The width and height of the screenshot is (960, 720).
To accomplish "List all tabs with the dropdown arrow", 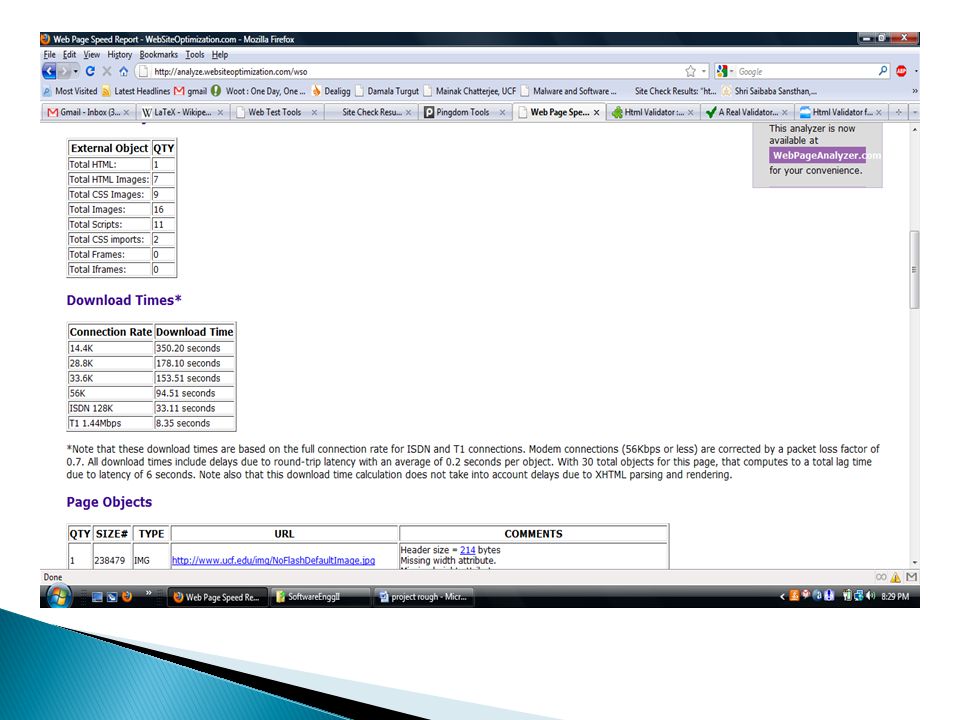I will [914, 112].
